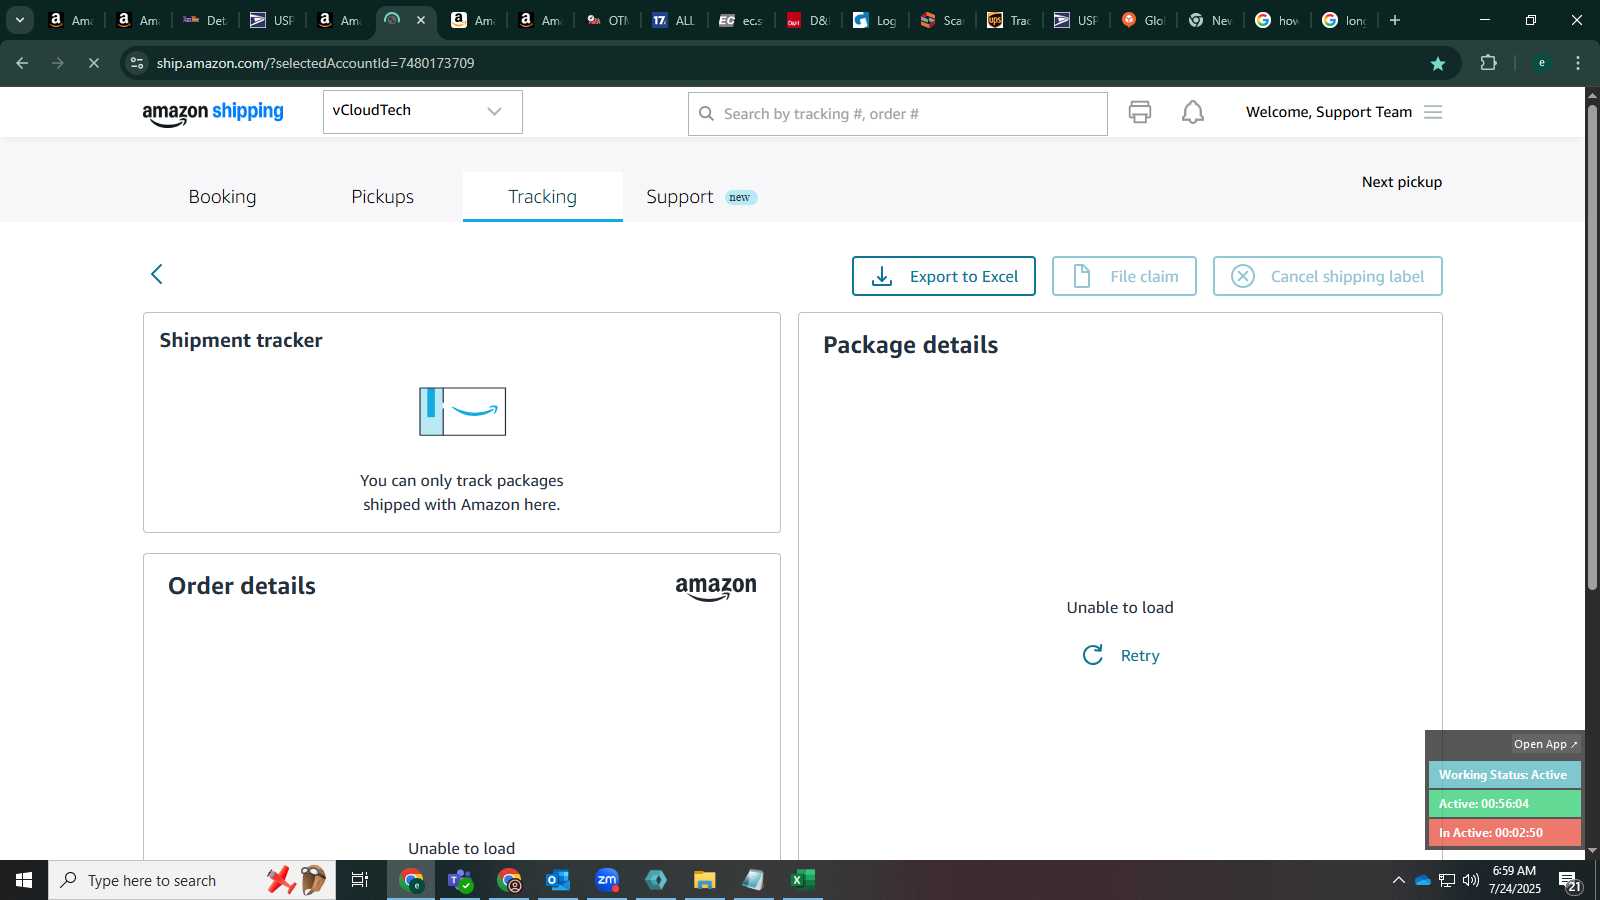
Task: Click the browser back arrow
Action: 22,63
